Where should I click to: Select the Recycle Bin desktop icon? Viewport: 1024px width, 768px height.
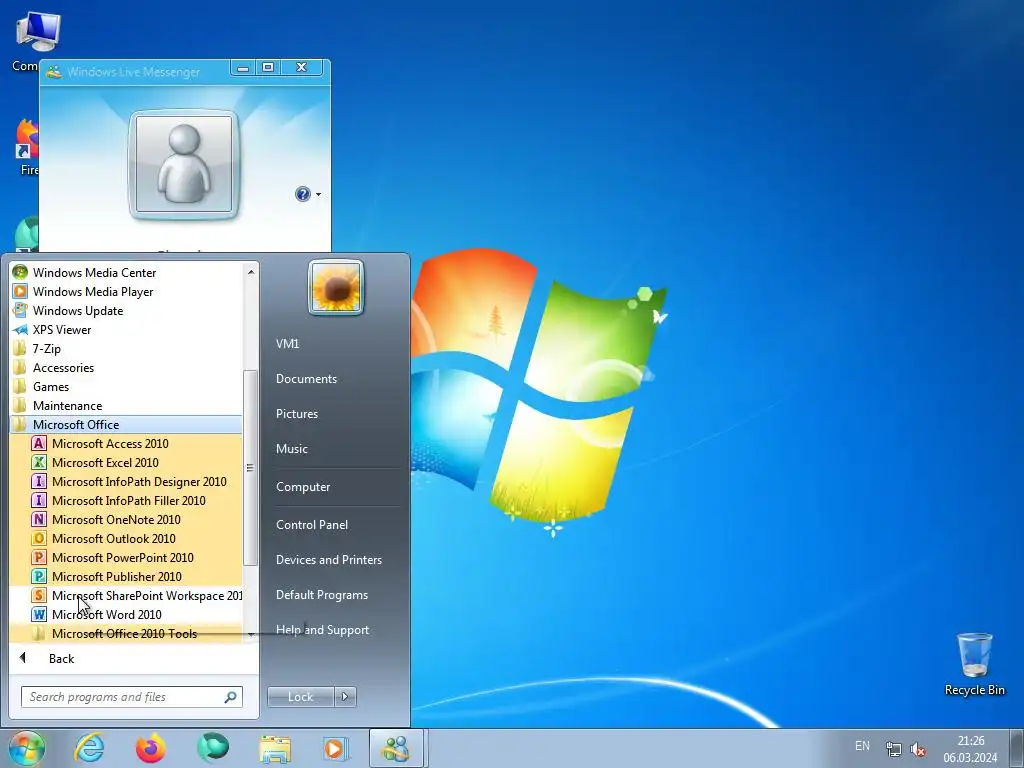click(974, 664)
